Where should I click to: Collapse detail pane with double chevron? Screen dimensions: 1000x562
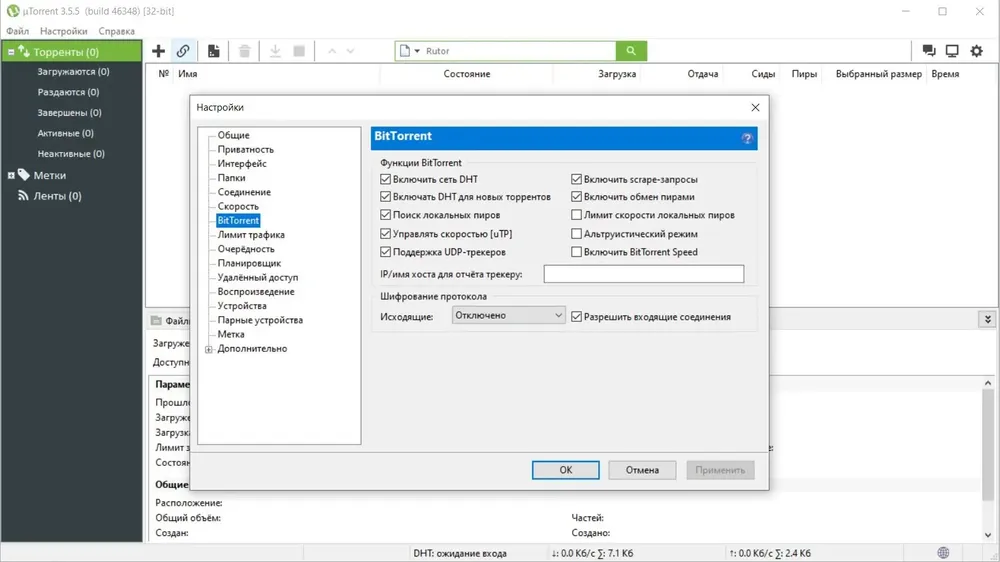[987, 319]
